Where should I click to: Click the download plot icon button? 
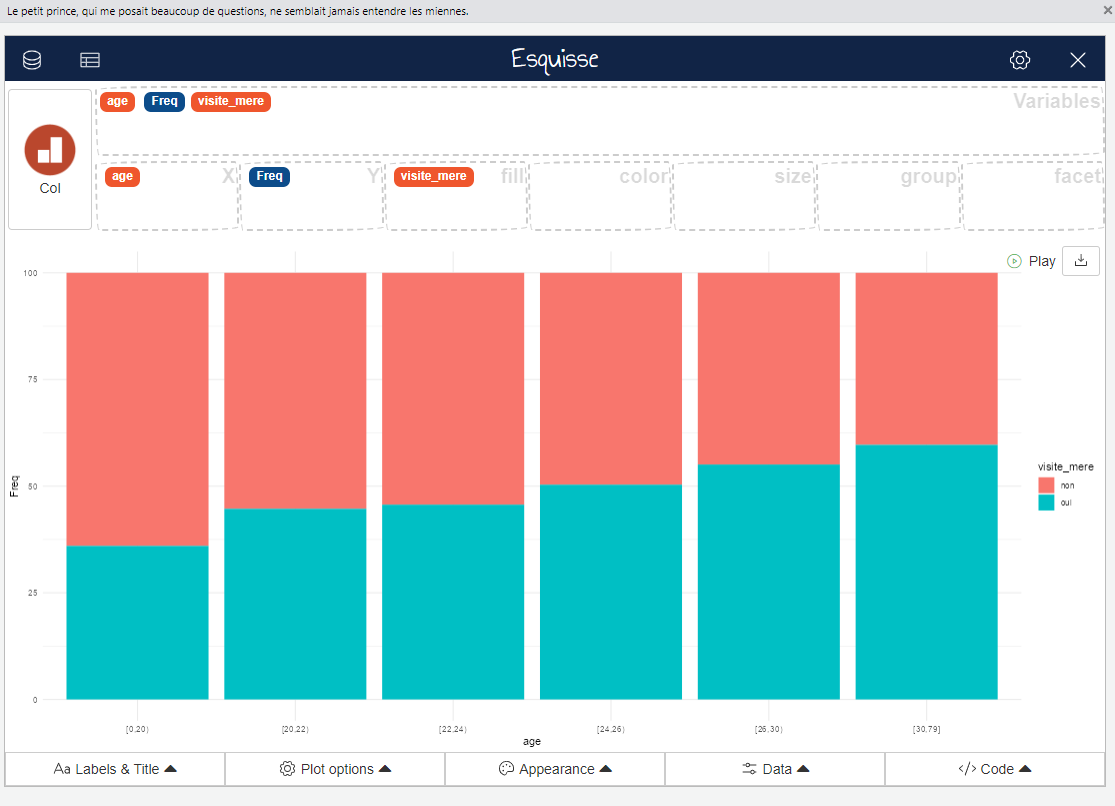pyautogui.click(x=1080, y=260)
